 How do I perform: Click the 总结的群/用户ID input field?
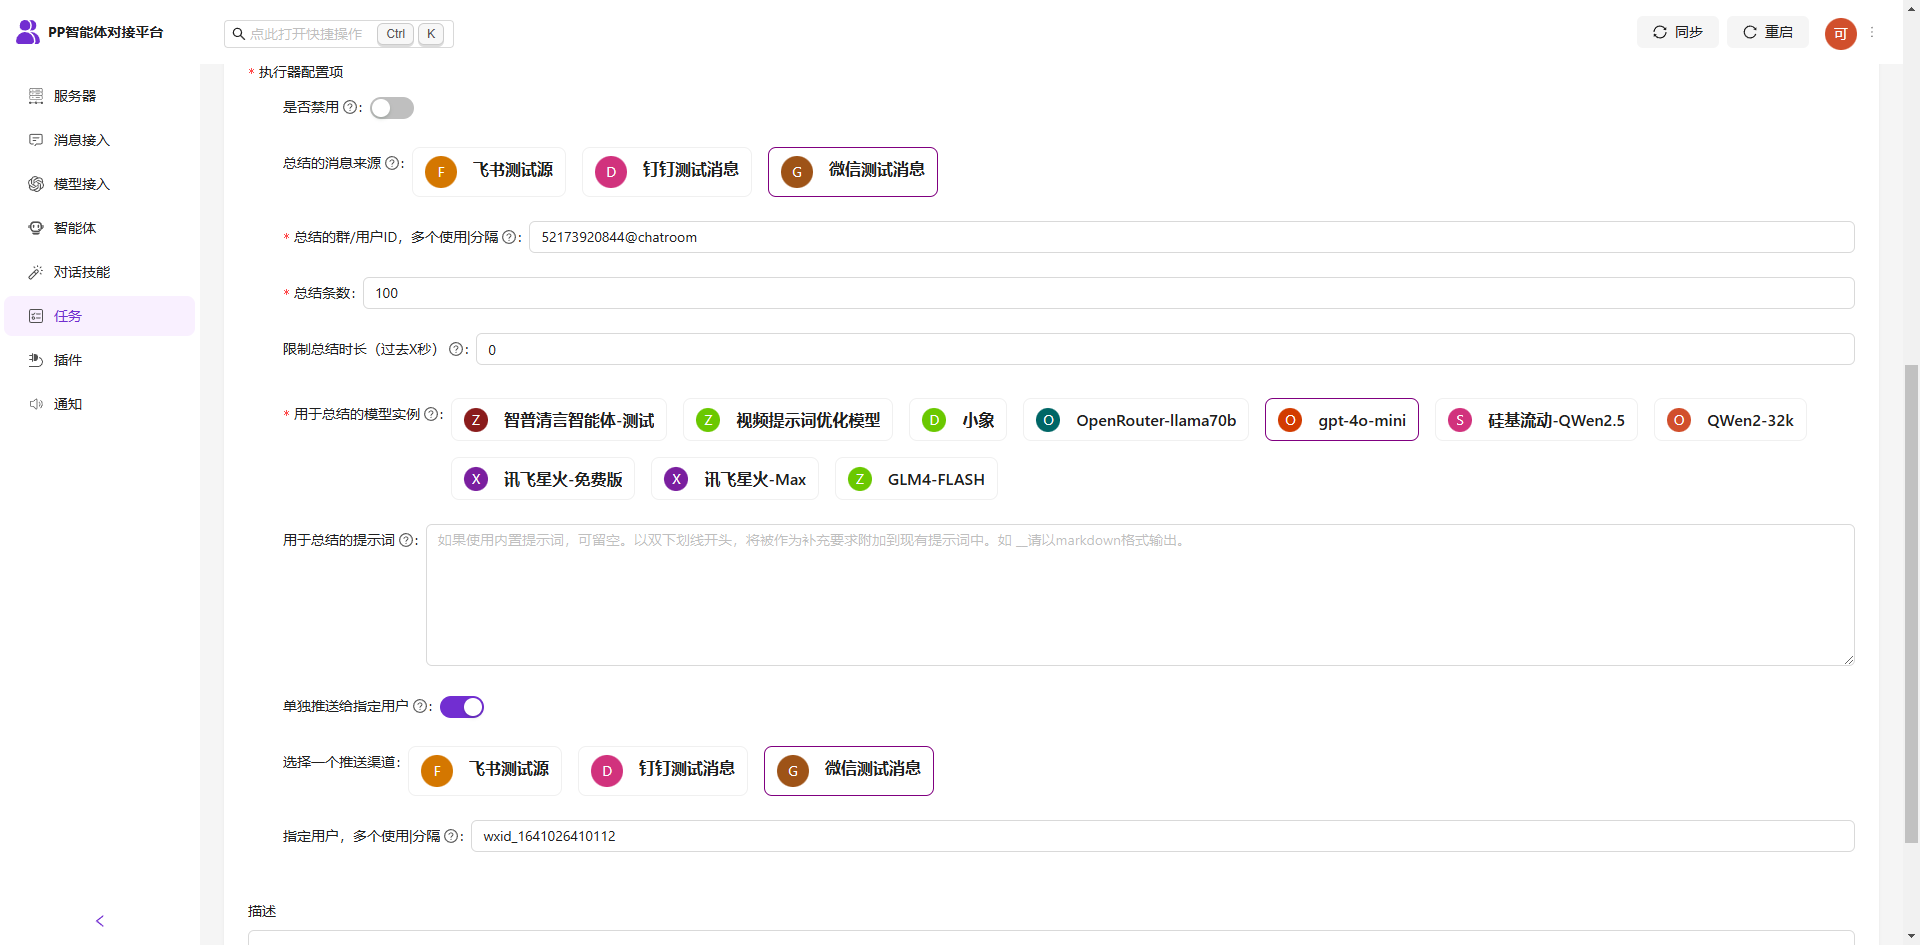[x=1192, y=237]
